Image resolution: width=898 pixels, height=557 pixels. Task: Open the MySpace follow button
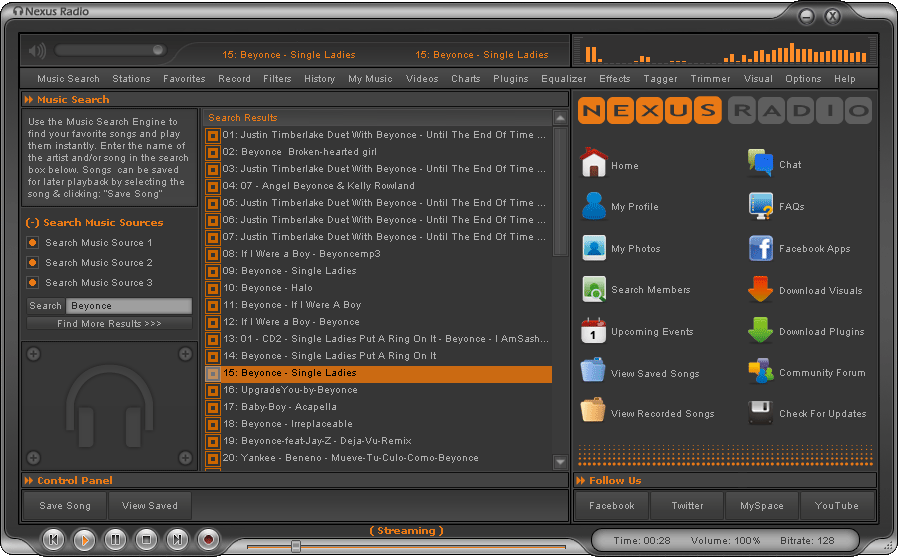tap(762, 505)
